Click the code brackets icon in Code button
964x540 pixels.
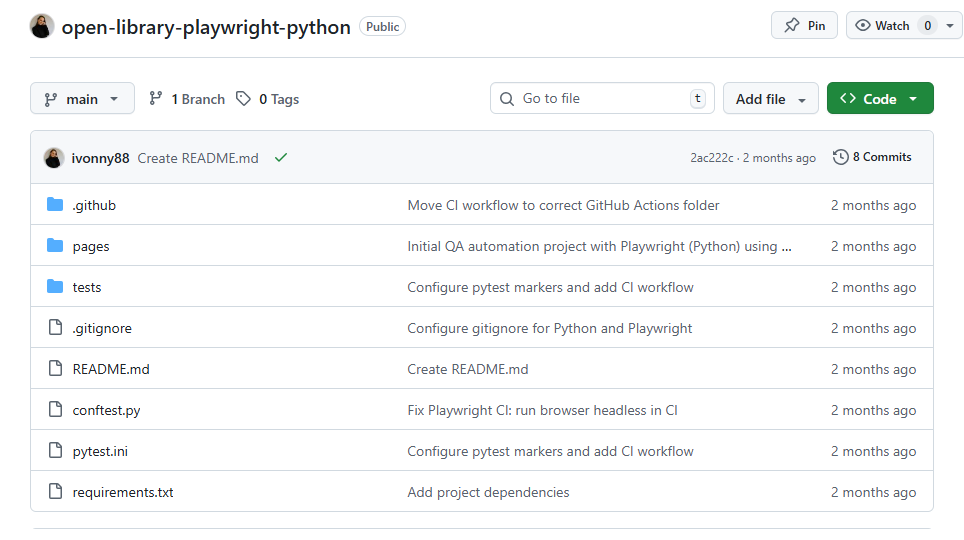point(848,98)
